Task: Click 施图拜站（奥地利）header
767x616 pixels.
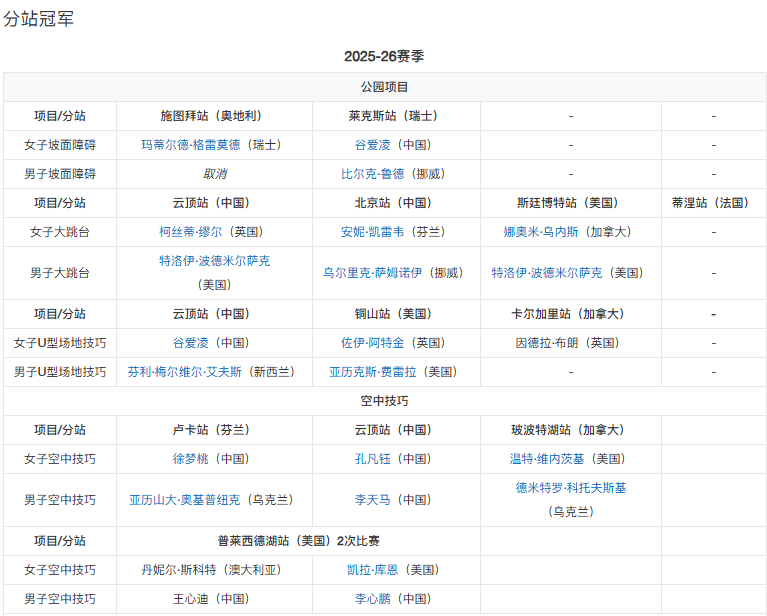Action: coord(214,116)
